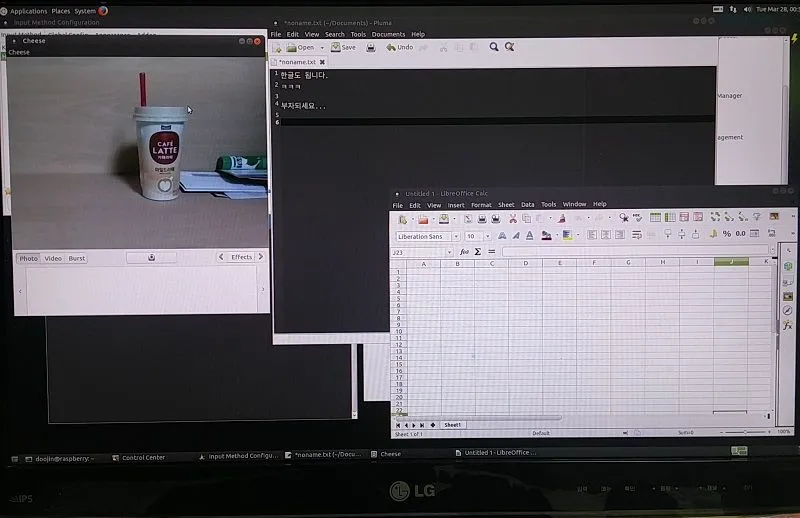Open the Navigator compass icon in Calc sidebar
800x518 pixels.
pos(788,310)
